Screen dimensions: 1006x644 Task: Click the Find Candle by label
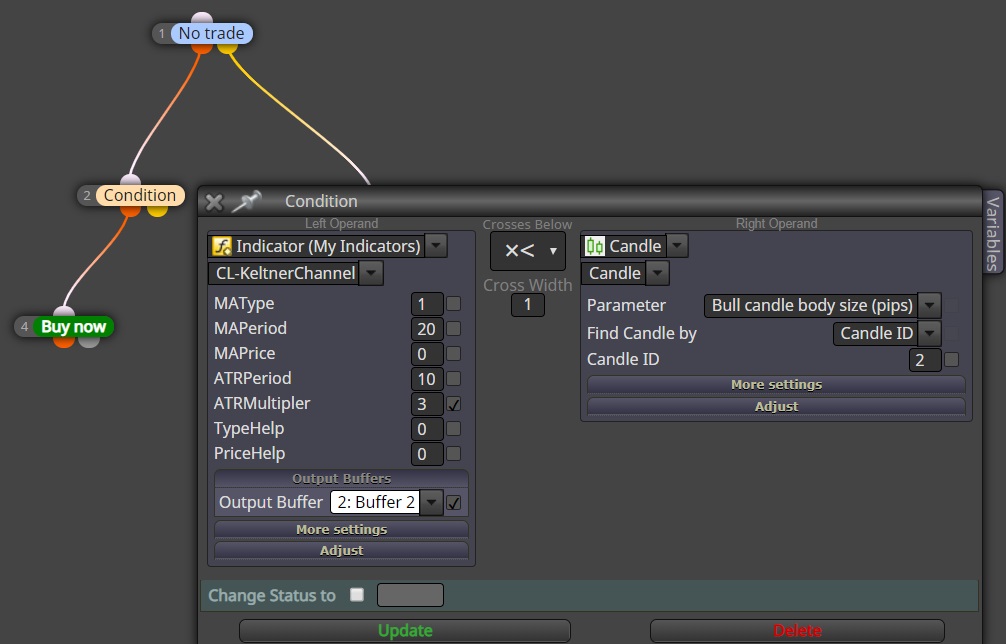pyautogui.click(x=642, y=334)
